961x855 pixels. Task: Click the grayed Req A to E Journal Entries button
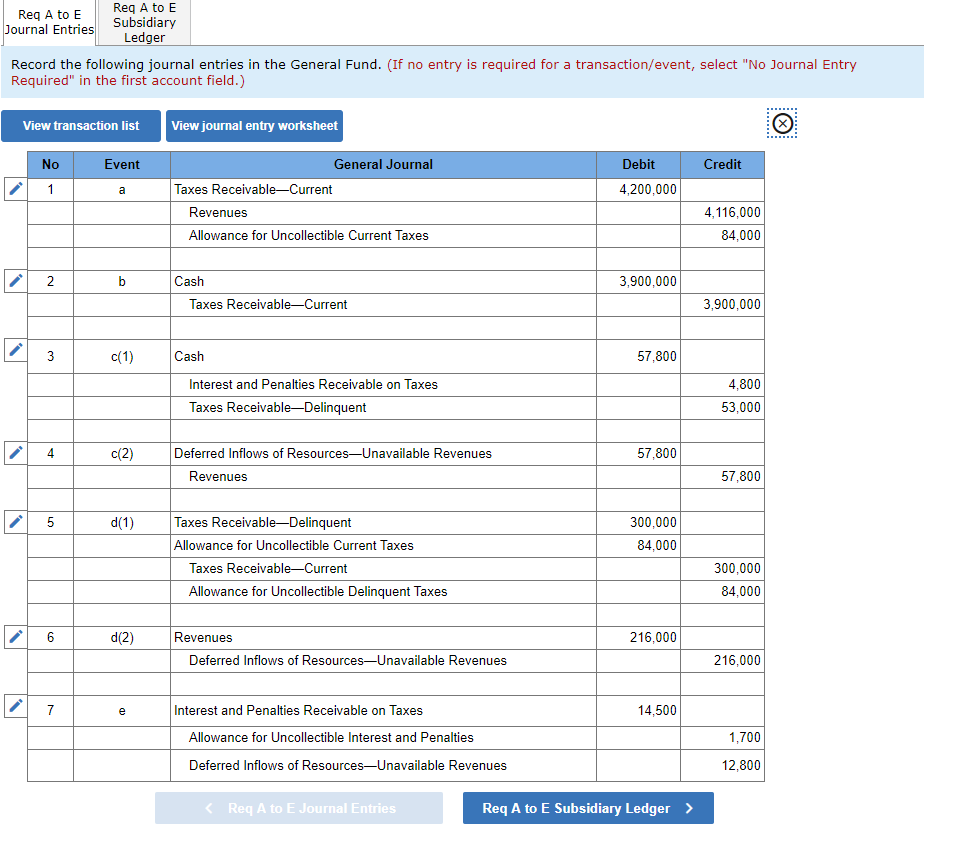298,807
